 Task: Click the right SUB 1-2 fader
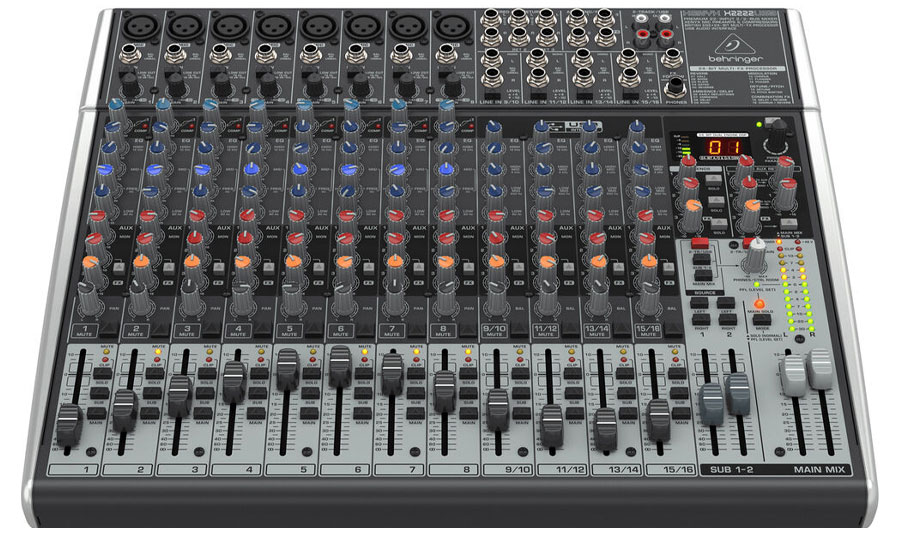pos(738,394)
